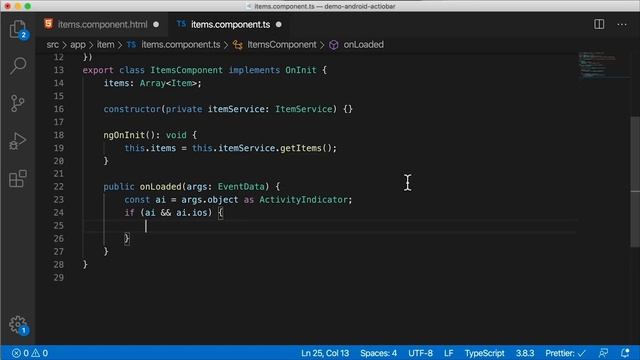Click OnInit interface name on line 13
640x360 pixels.
[301, 70]
